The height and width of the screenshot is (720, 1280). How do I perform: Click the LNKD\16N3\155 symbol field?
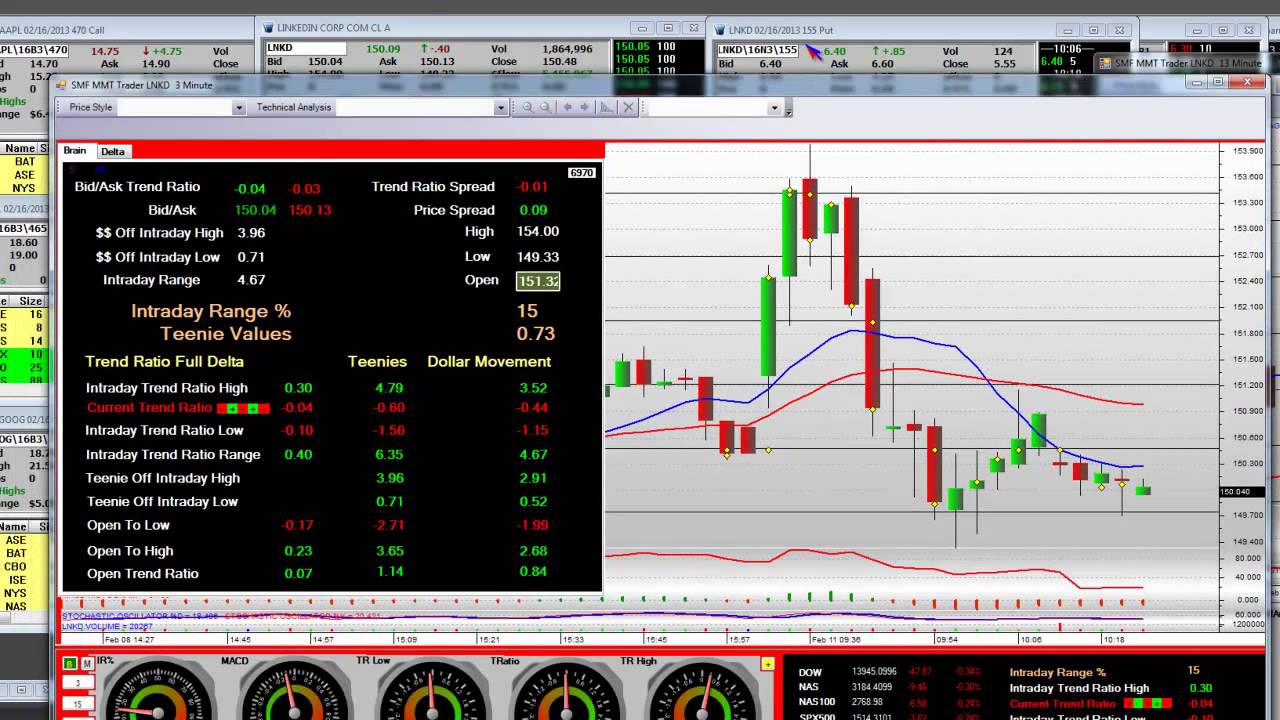[x=758, y=50]
